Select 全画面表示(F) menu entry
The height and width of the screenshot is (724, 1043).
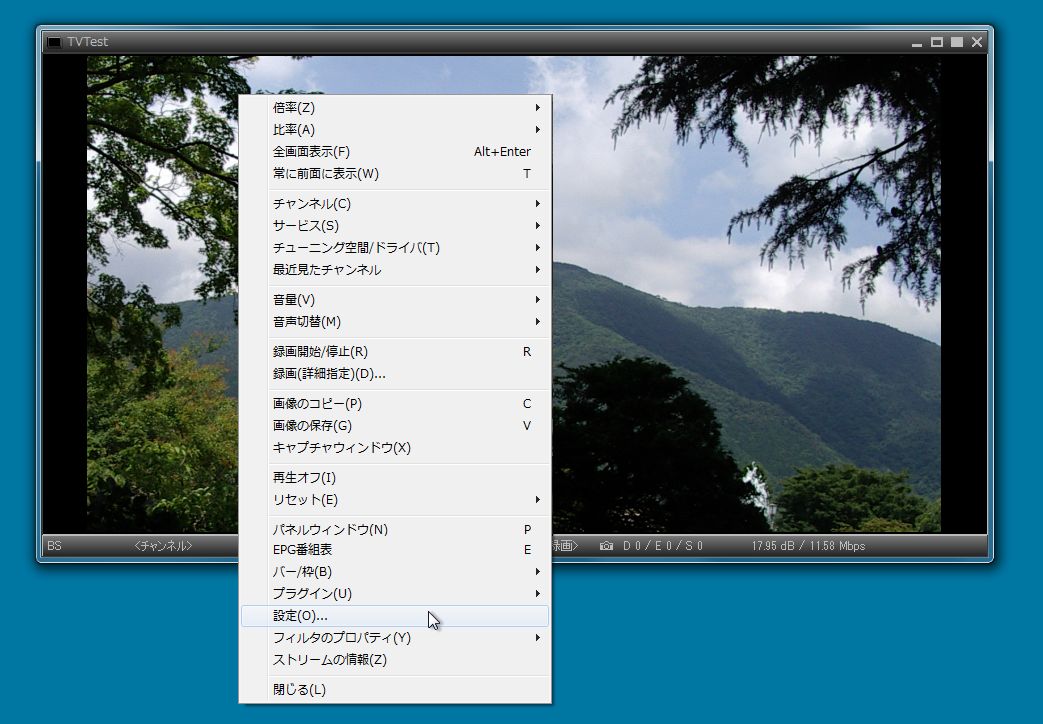pyautogui.click(x=395, y=152)
